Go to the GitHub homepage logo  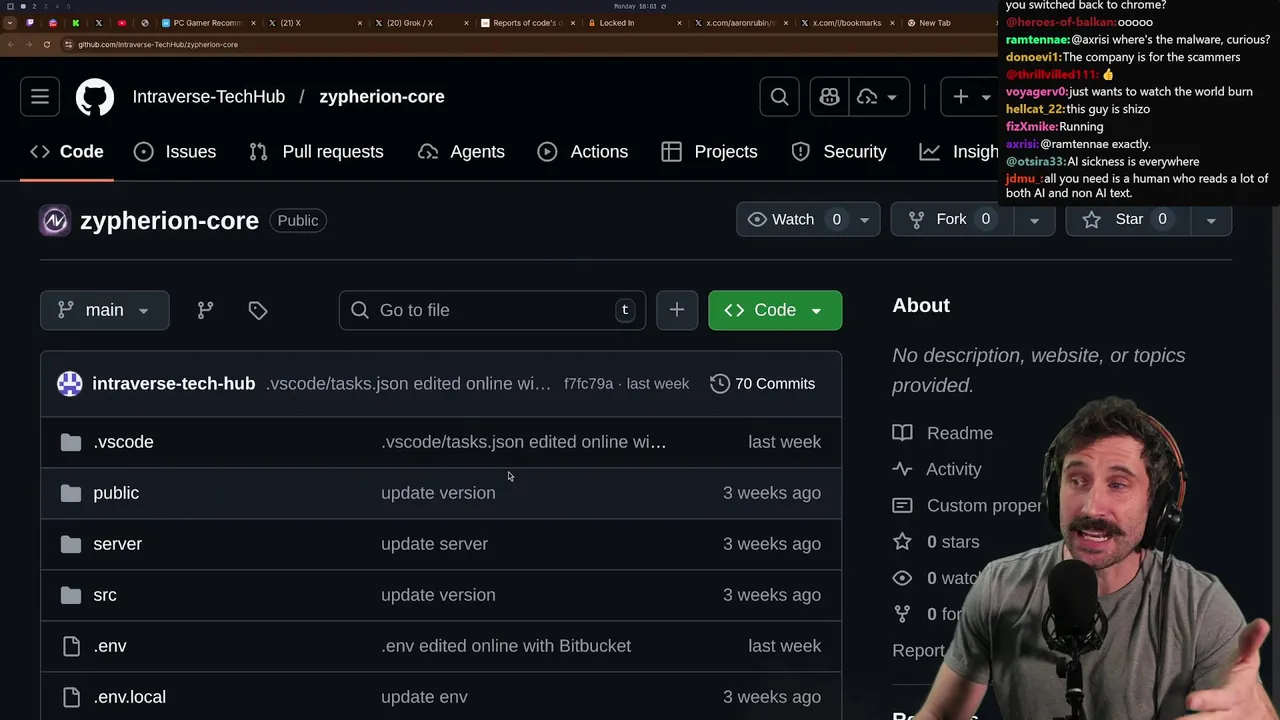coord(95,97)
